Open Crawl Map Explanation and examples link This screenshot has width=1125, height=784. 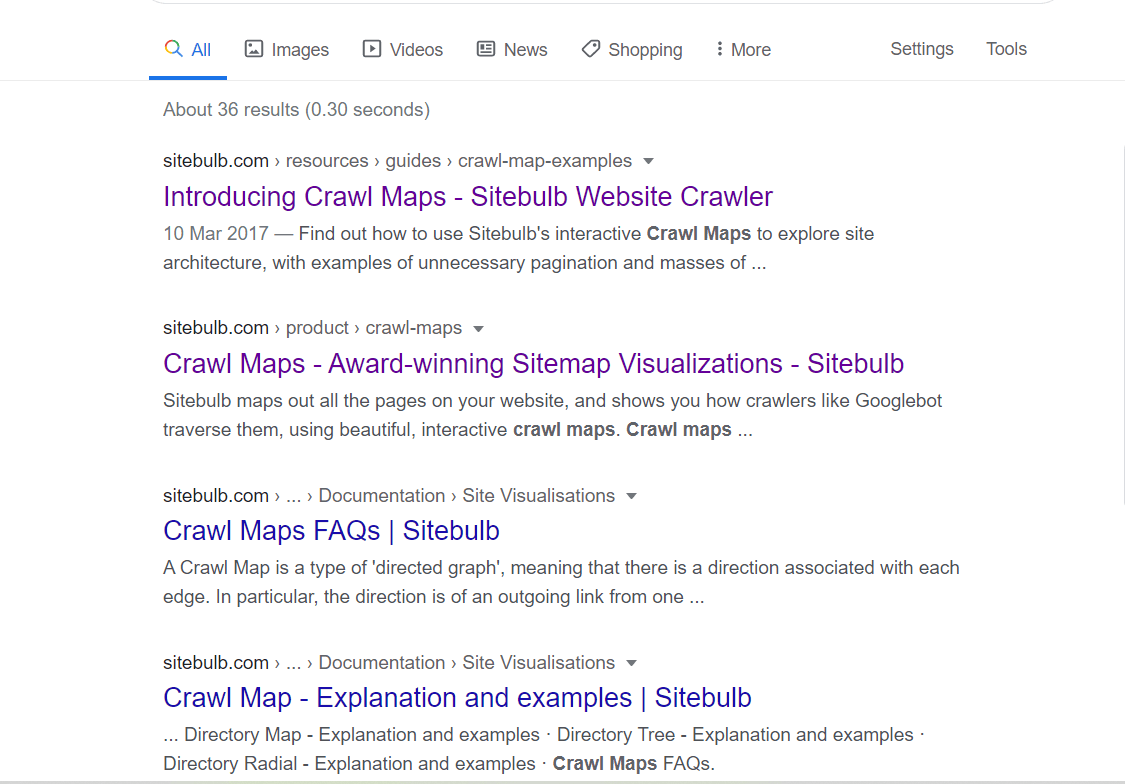pos(457,698)
